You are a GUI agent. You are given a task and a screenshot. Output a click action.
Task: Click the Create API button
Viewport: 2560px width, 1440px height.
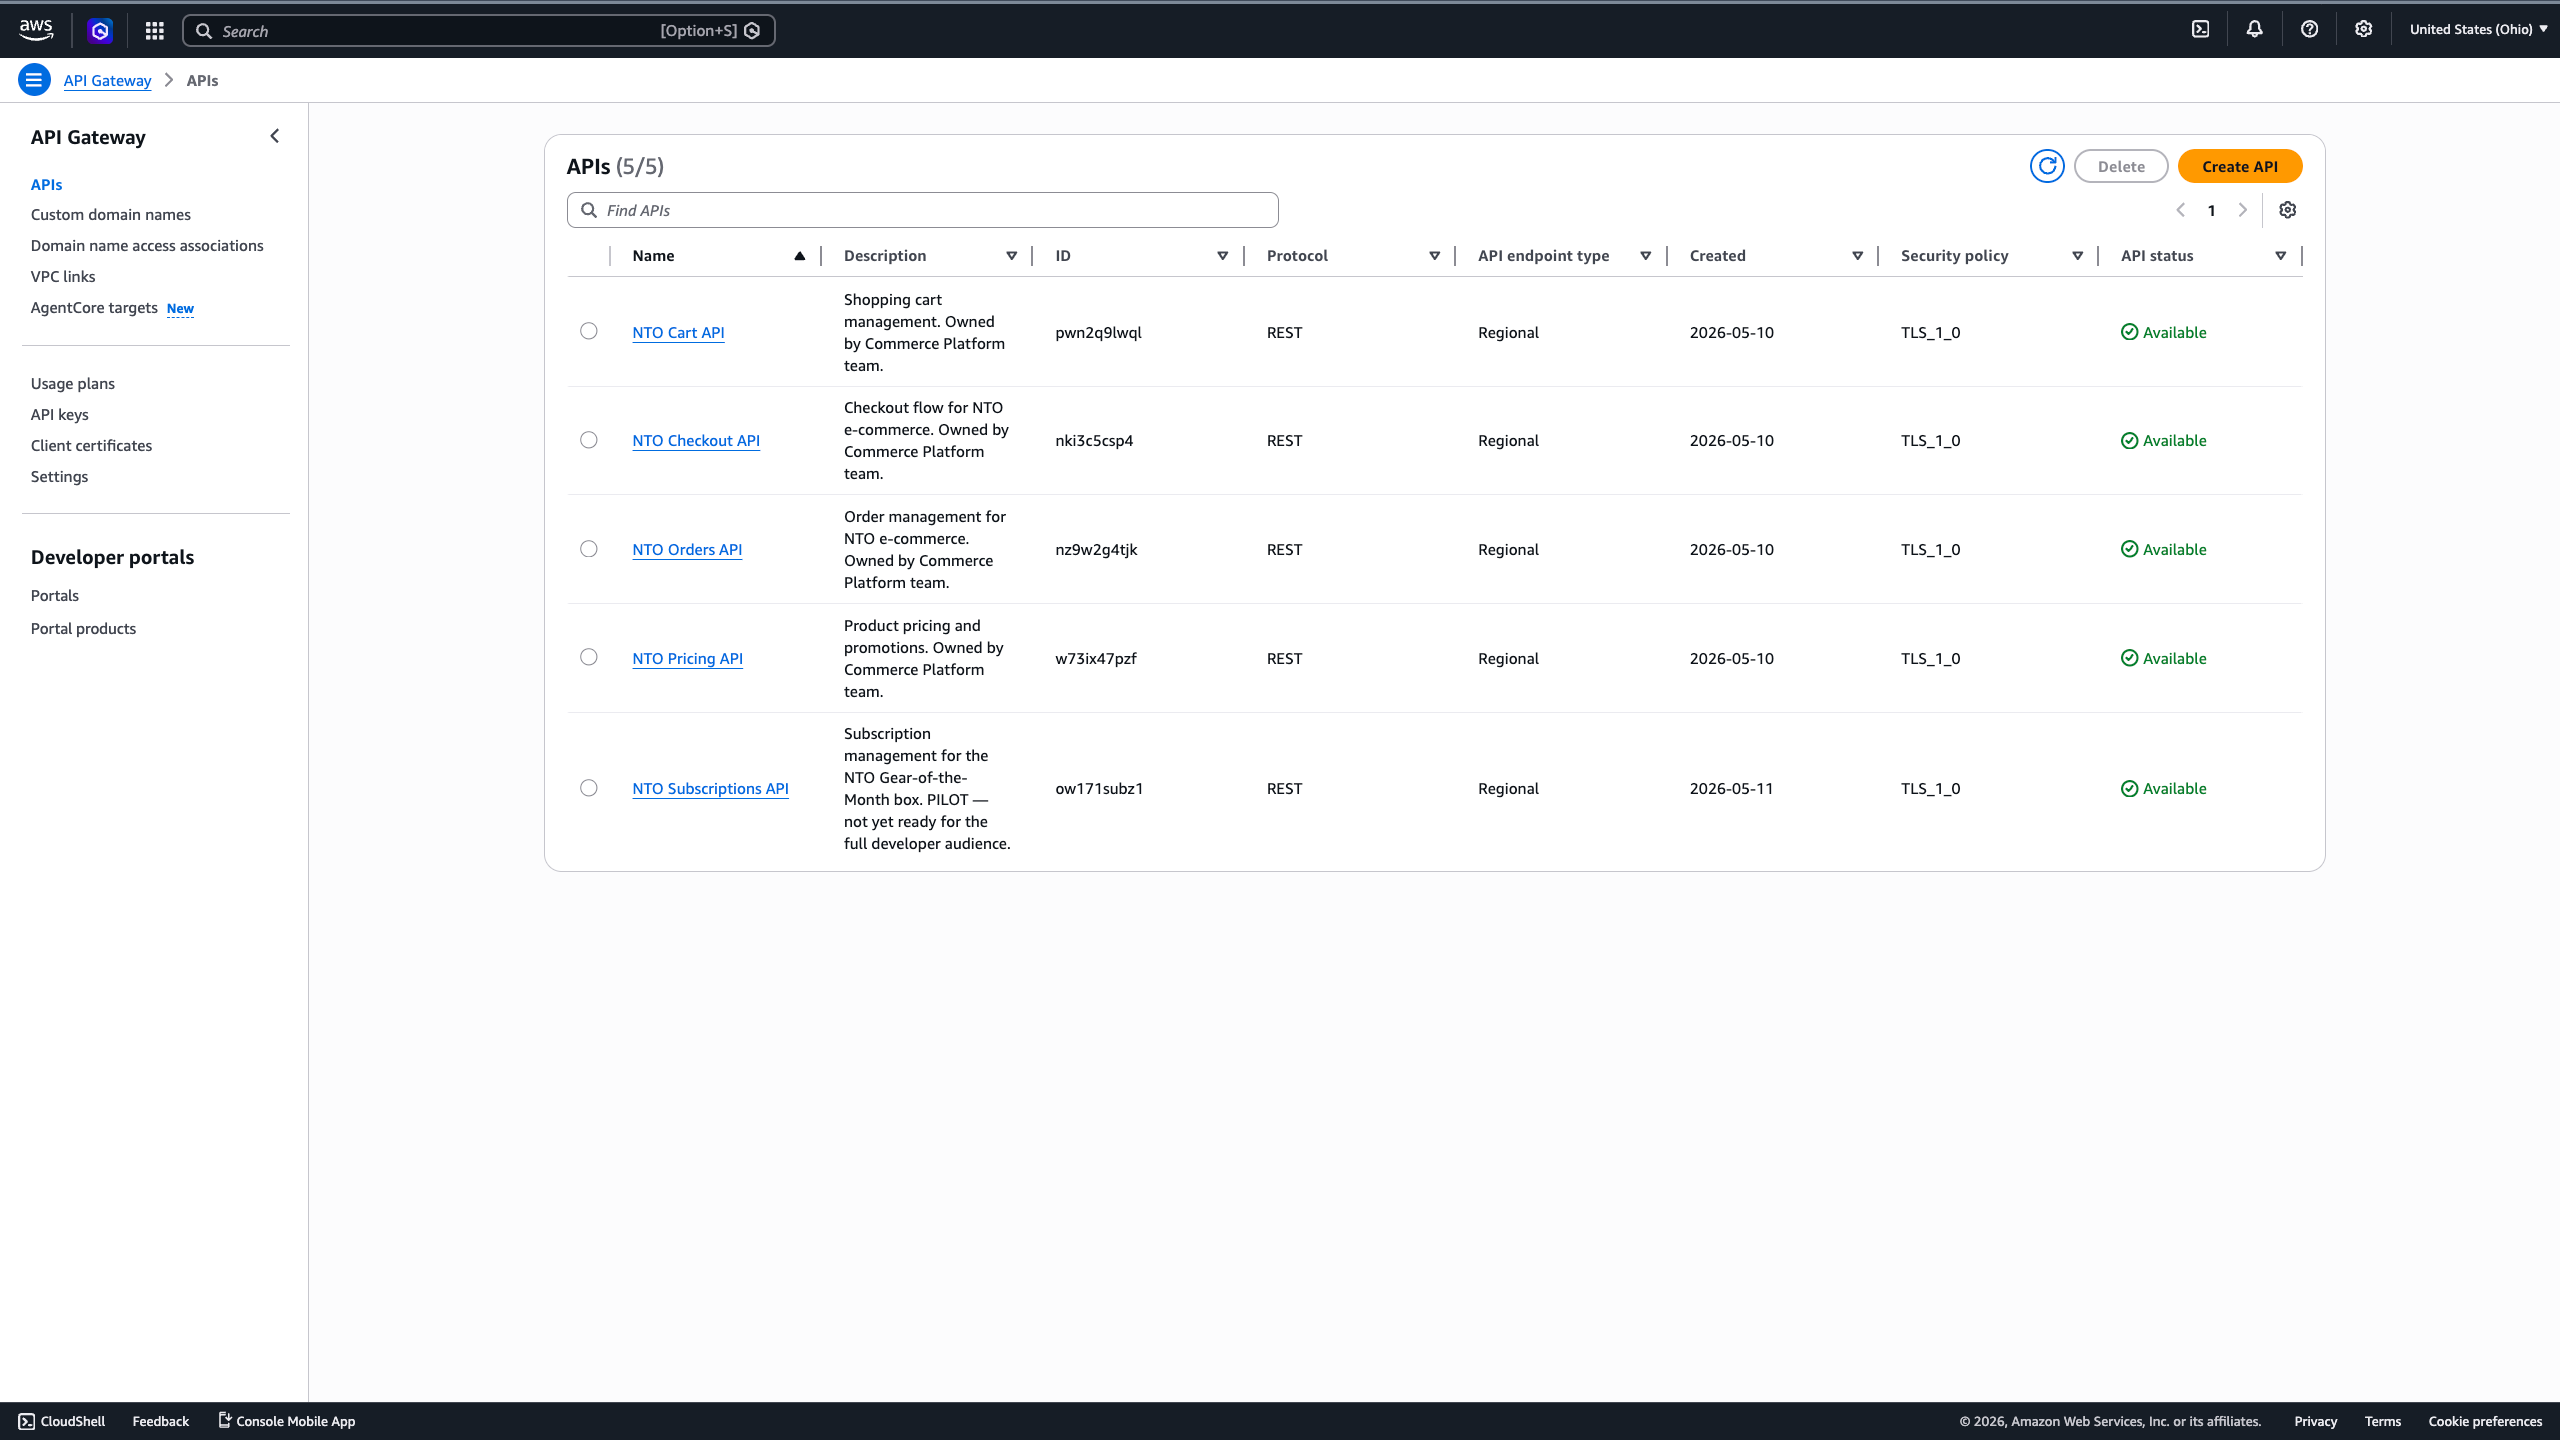coord(2240,166)
